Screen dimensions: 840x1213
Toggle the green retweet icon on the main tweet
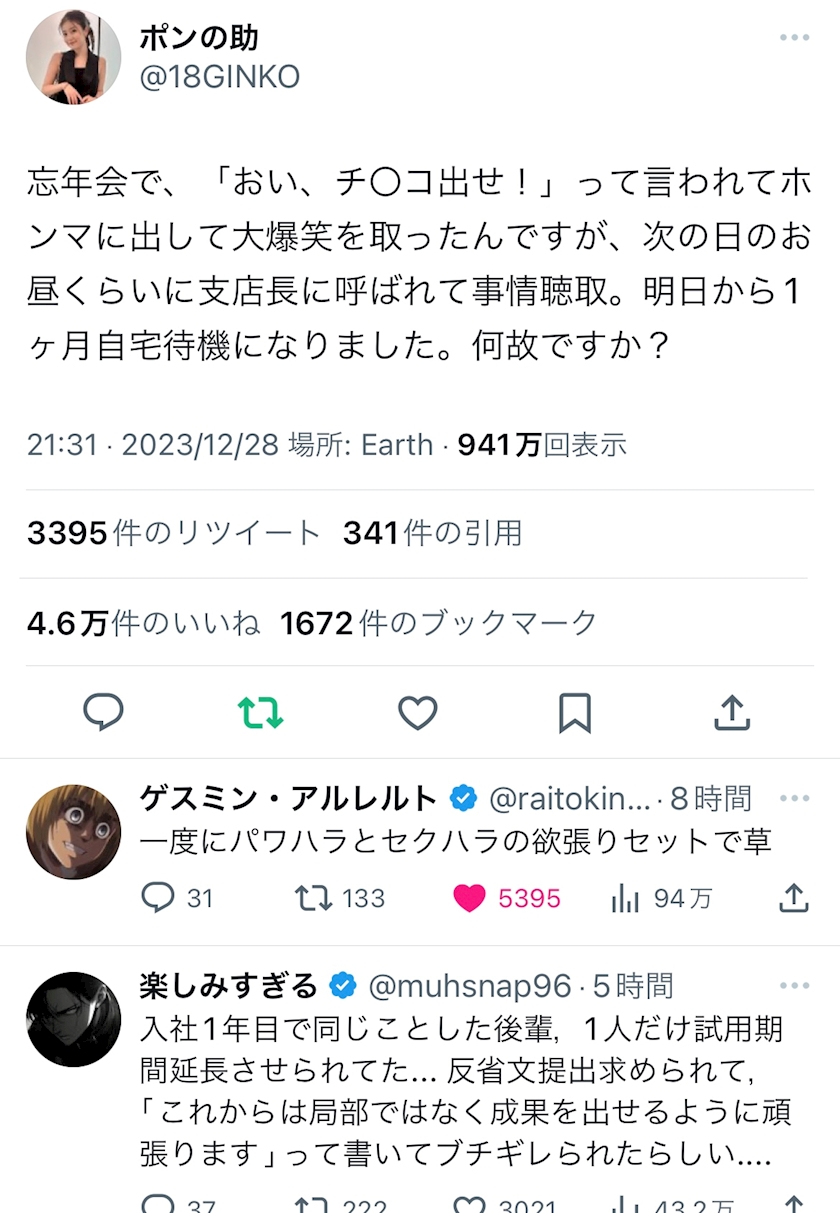[x=260, y=712]
